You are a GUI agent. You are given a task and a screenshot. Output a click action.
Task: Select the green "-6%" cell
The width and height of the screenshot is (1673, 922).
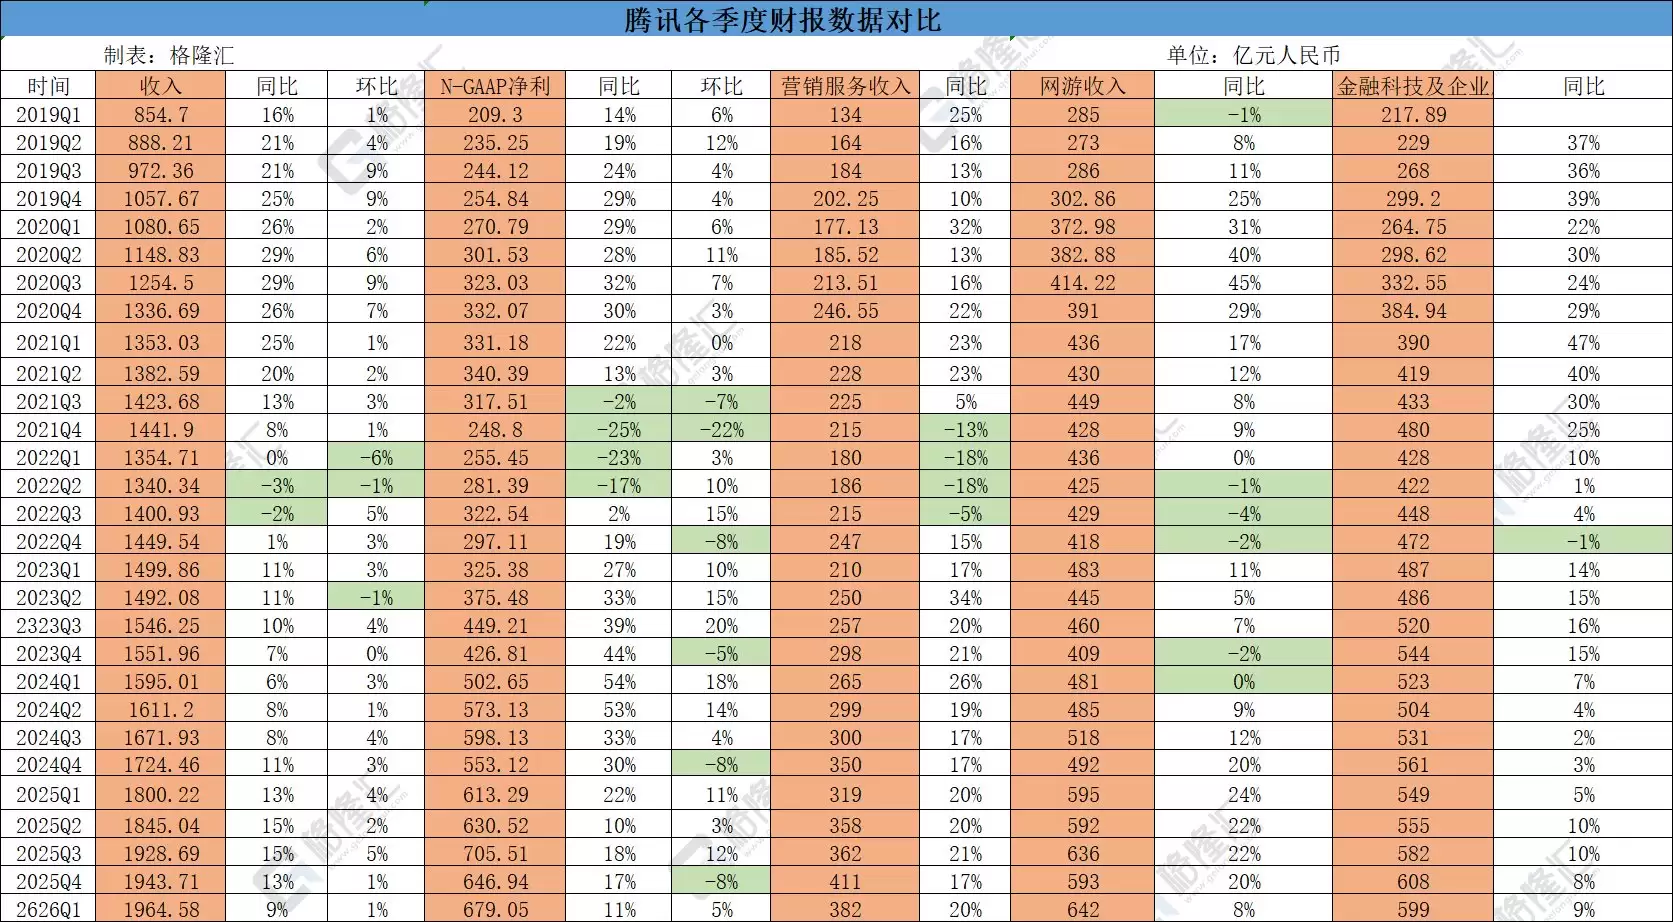click(x=376, y=458)
